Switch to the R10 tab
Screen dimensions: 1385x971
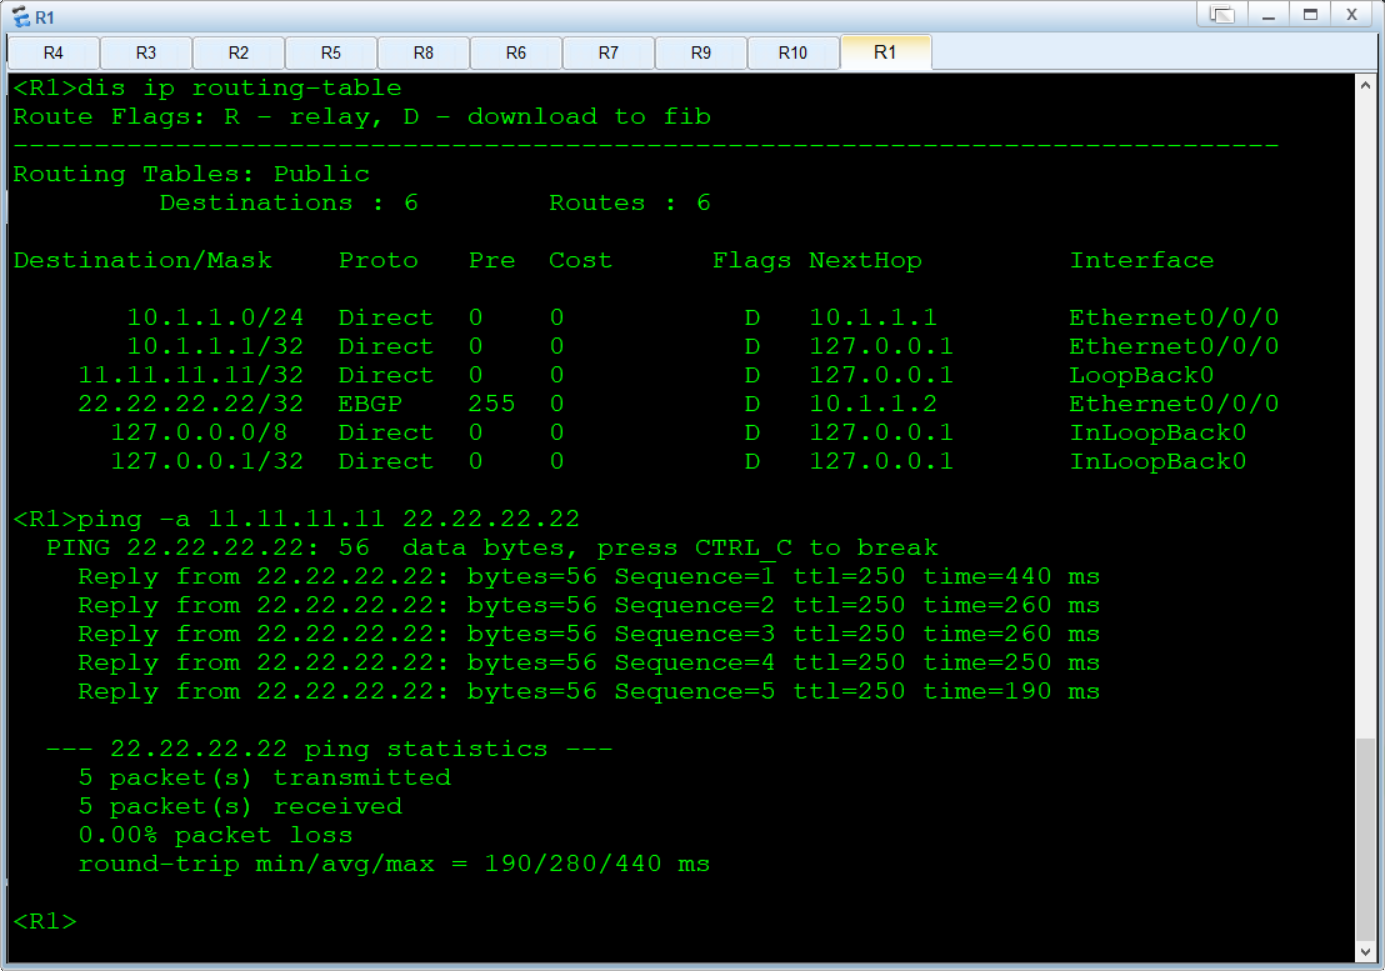click(793, 52)
